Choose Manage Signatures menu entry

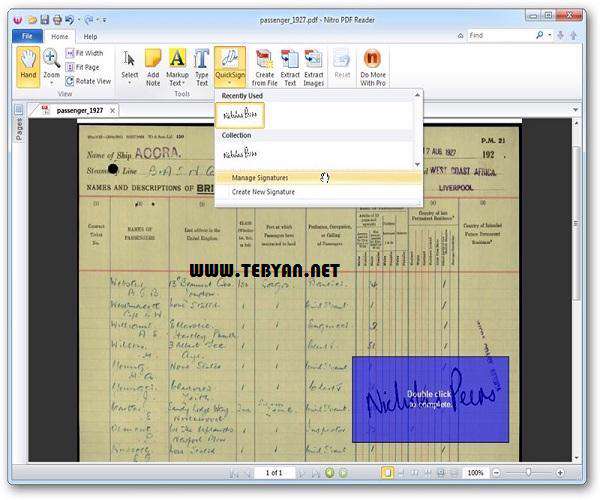[318, 178]
